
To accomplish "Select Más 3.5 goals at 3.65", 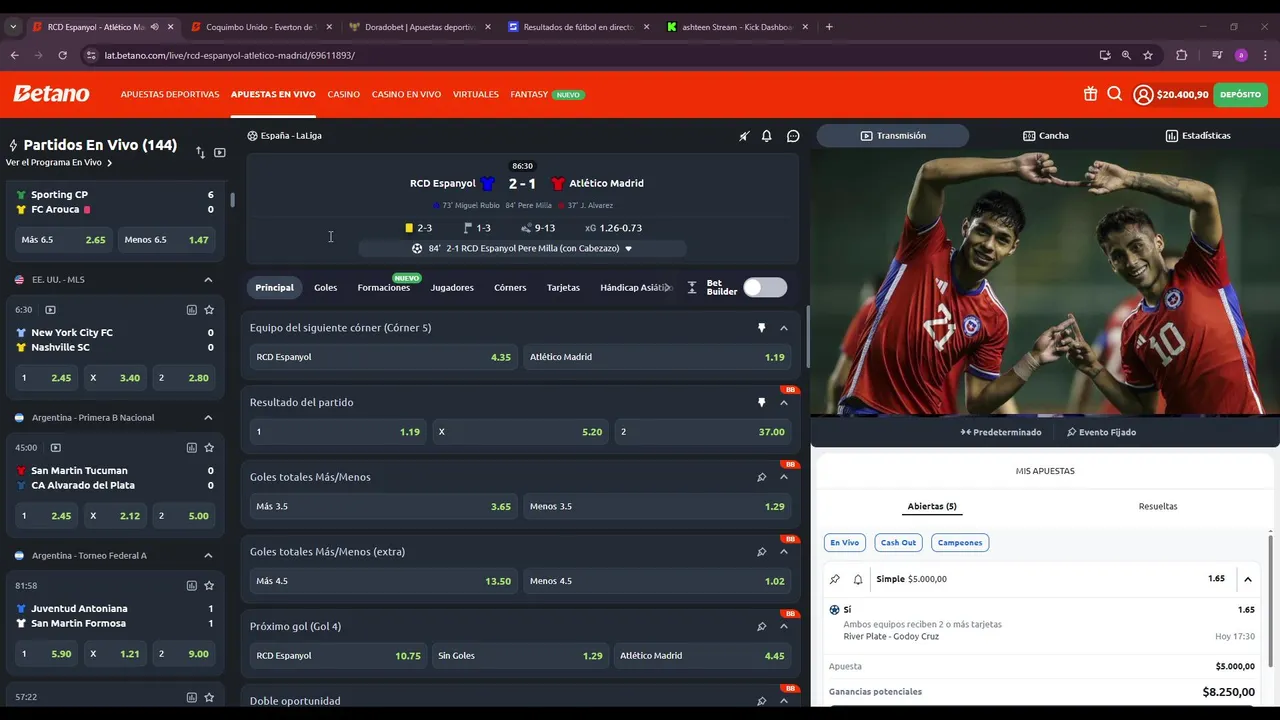I will pos(383,507).
